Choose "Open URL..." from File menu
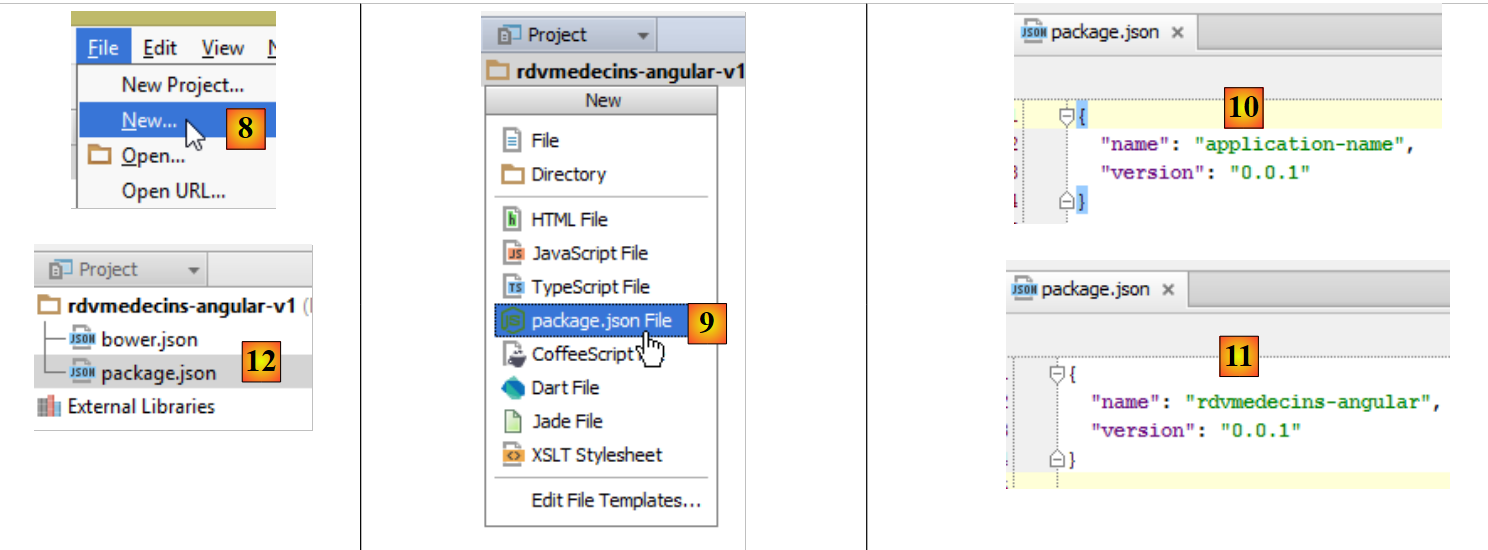 pos(173,190)
